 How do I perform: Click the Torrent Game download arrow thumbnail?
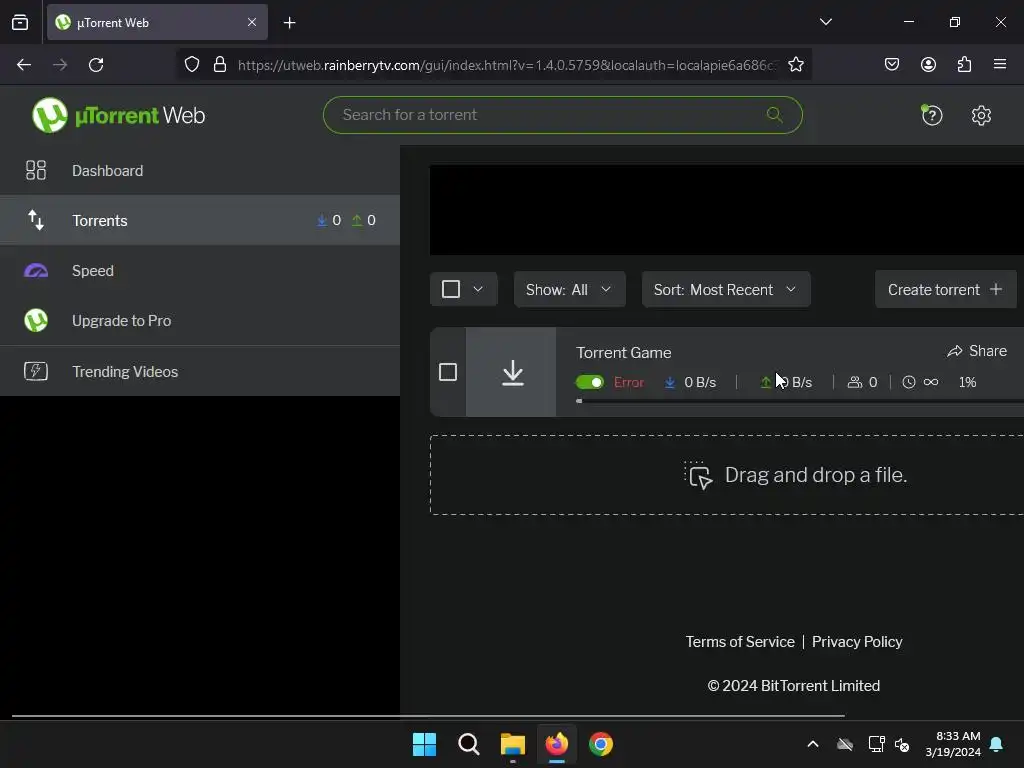coord(513,372)
